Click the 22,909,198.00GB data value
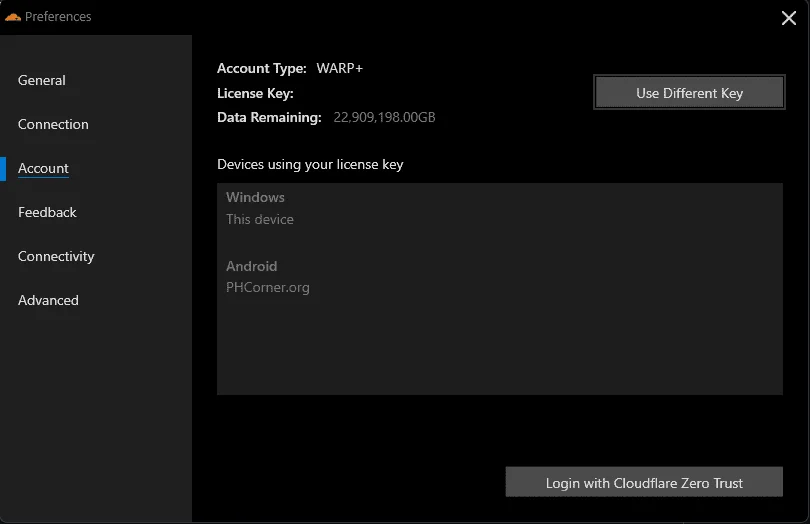810x524 pixels. tap(384, 117)
